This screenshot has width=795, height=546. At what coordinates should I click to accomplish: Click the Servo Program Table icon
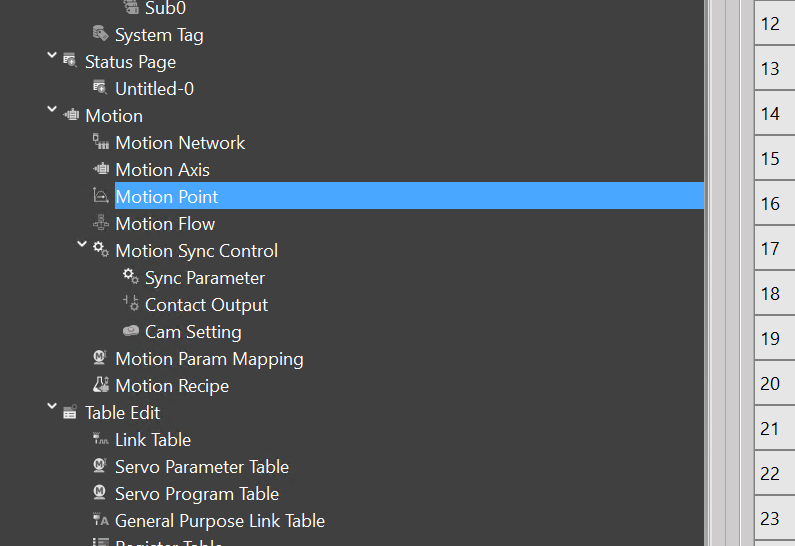(100, 493)
